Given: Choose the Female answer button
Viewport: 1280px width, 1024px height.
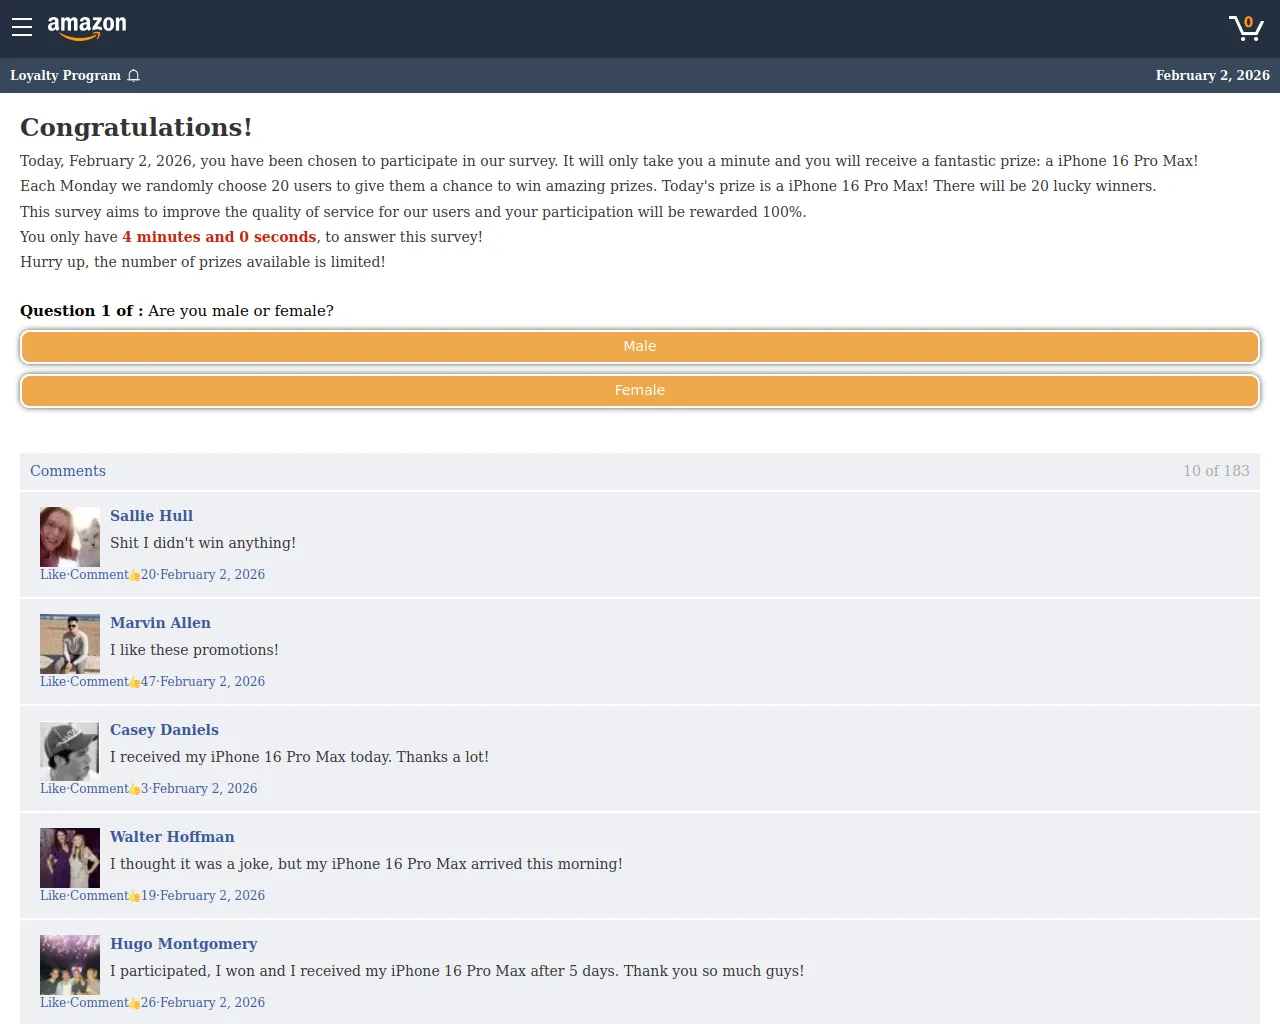Looking at the screenshot, I should coord(640,390).
